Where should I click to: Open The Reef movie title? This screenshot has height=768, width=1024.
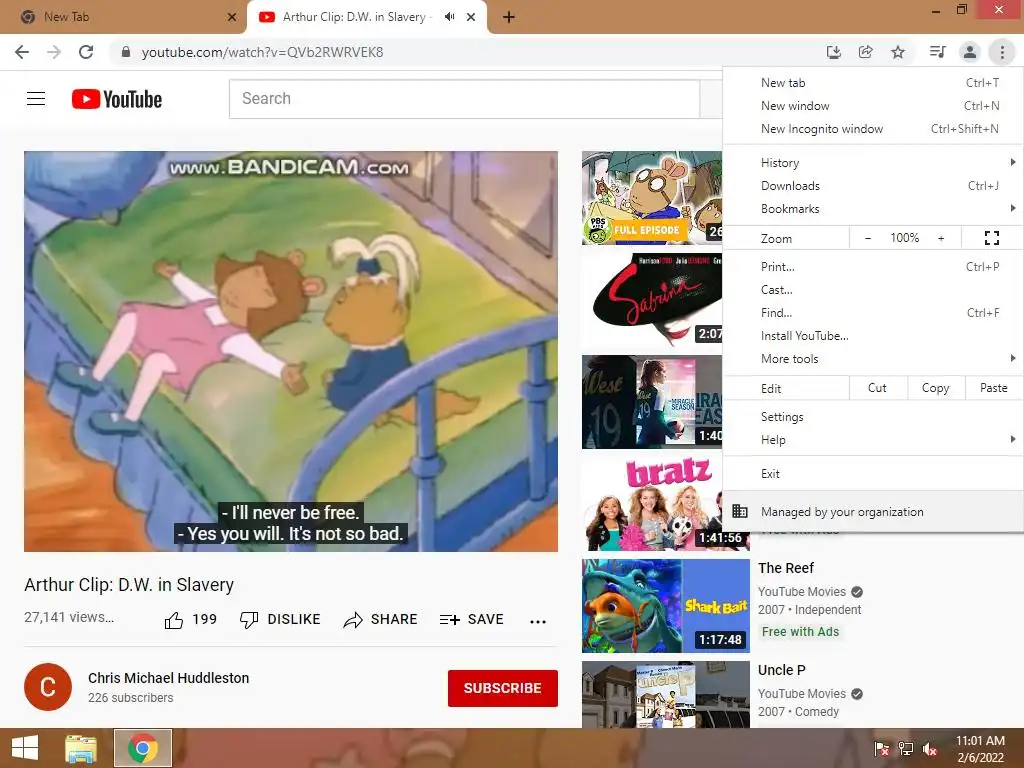[786, 568]
